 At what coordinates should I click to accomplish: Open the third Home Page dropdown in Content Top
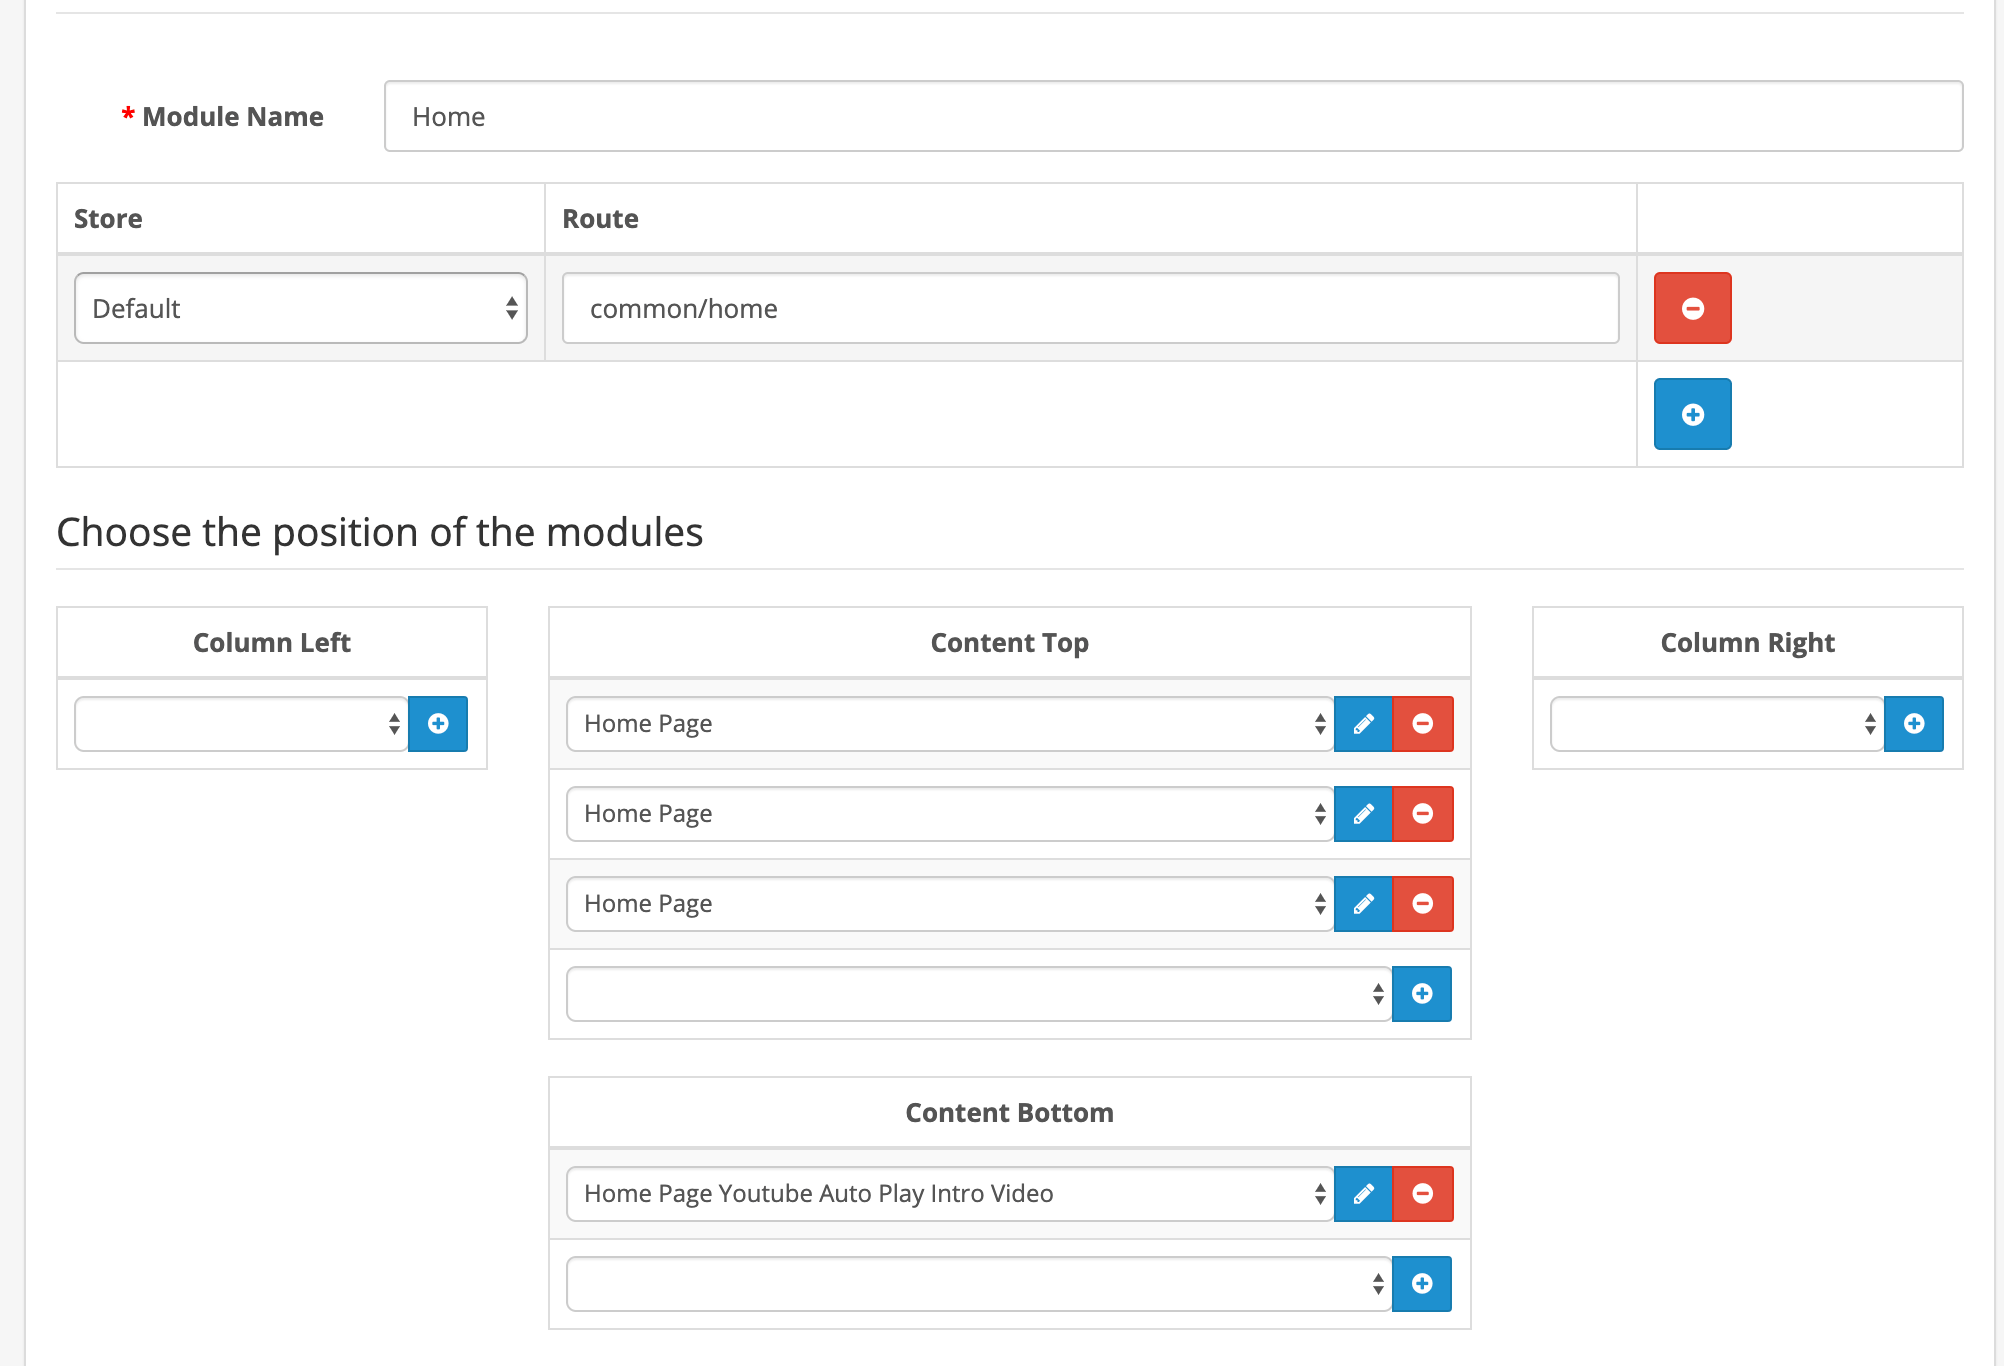tap(949, 904)
